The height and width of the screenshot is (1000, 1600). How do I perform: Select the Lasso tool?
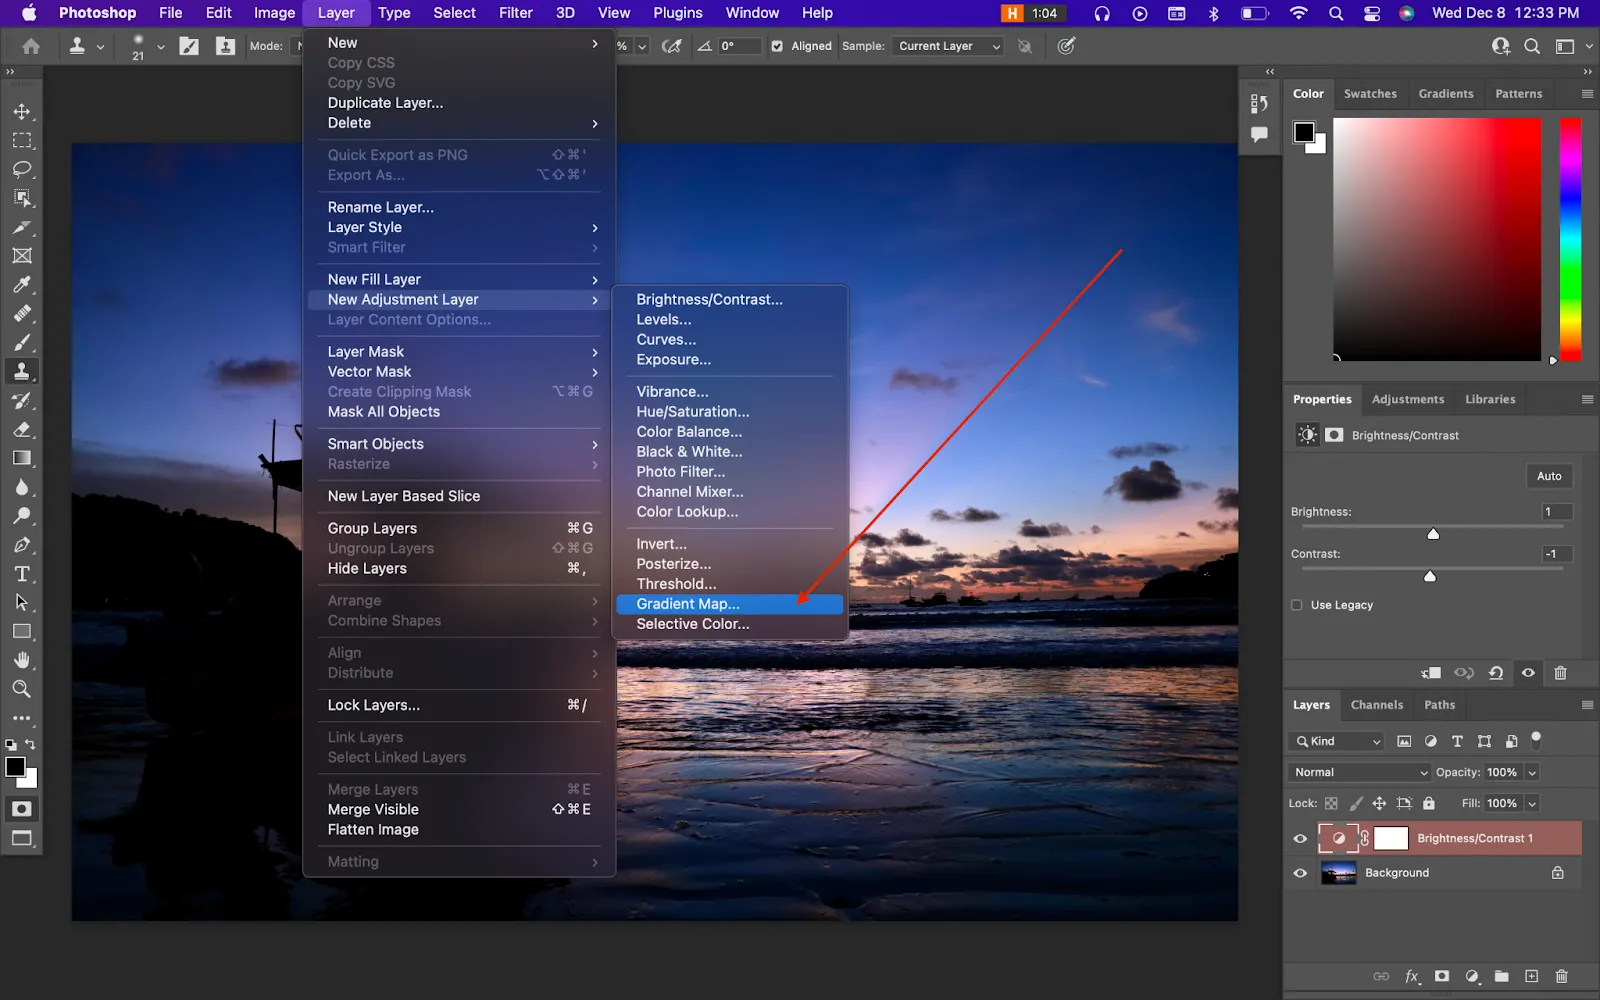coord(22,169)
